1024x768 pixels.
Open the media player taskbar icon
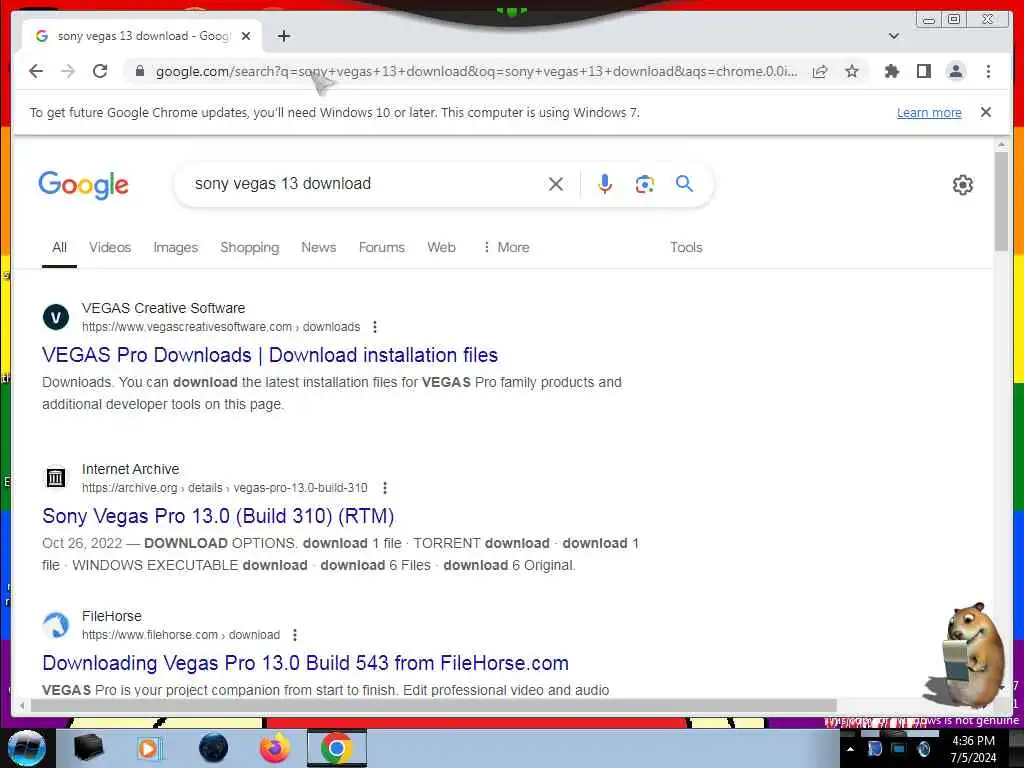pyautogui.click(x=150, y=748)
